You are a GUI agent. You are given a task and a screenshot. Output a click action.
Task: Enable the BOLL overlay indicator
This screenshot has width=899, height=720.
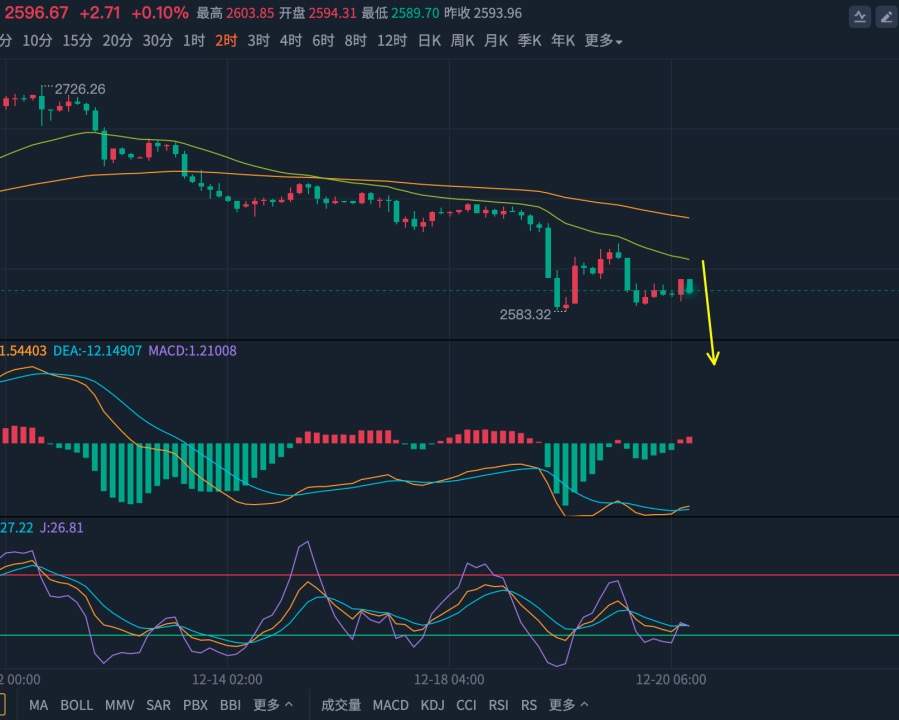76,705
